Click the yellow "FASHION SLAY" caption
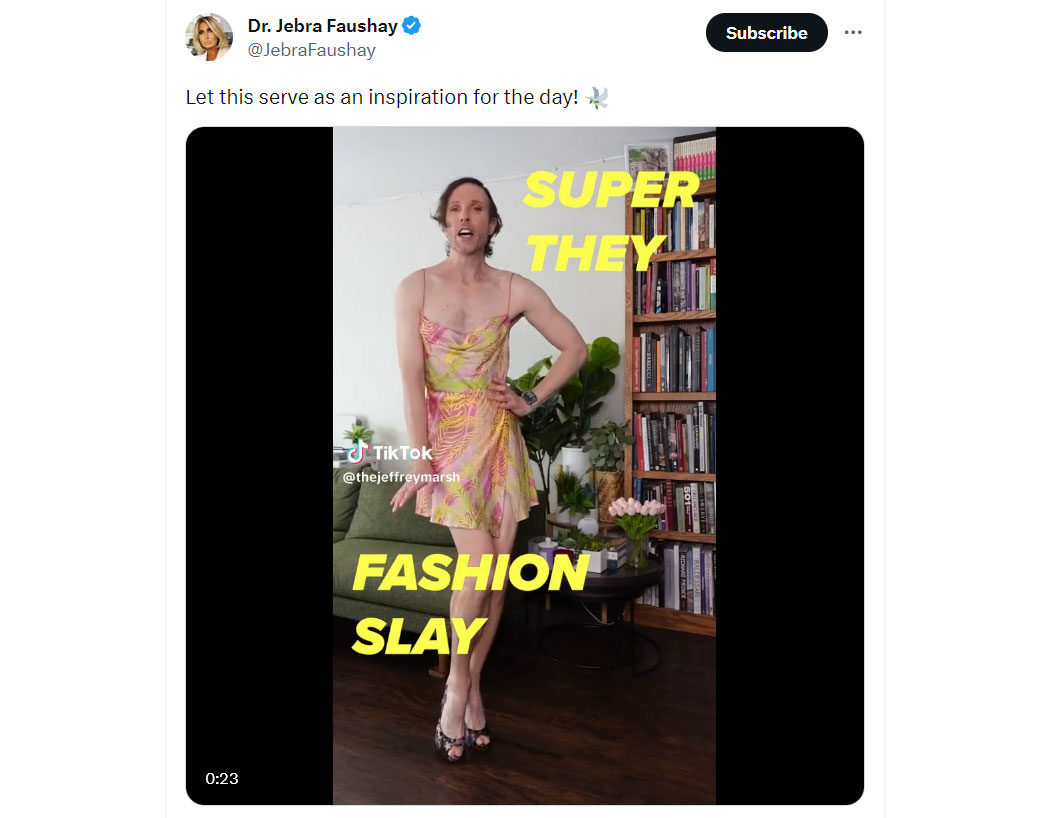 click(469, 604)
